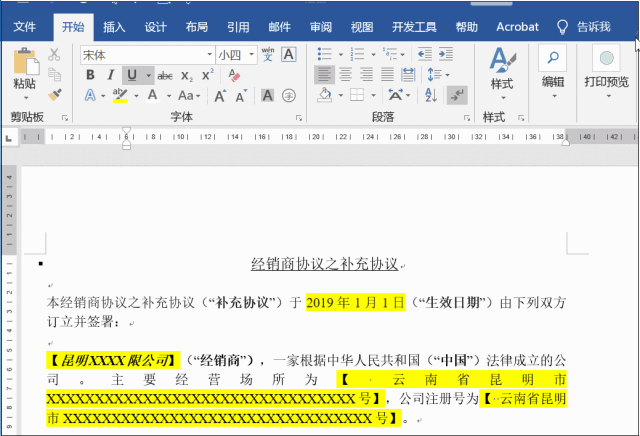Open the Clipboard pane launcher

coord(64,118)
